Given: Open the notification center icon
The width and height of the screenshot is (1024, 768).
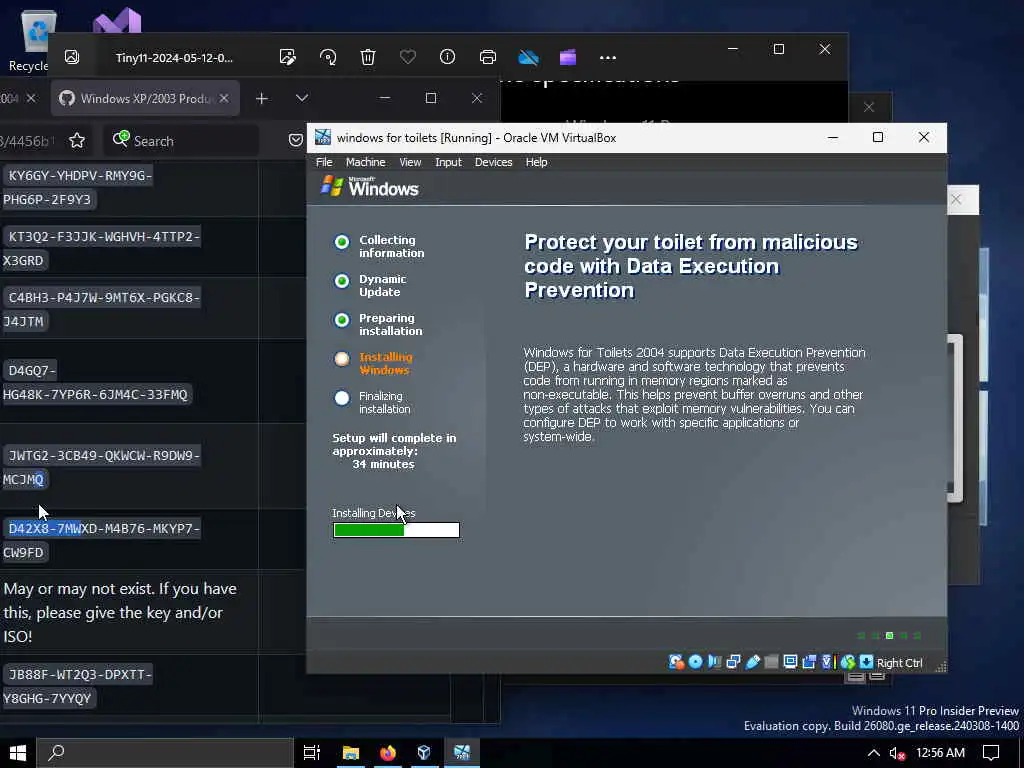Looking at the screenshot, I should [991, 753].
